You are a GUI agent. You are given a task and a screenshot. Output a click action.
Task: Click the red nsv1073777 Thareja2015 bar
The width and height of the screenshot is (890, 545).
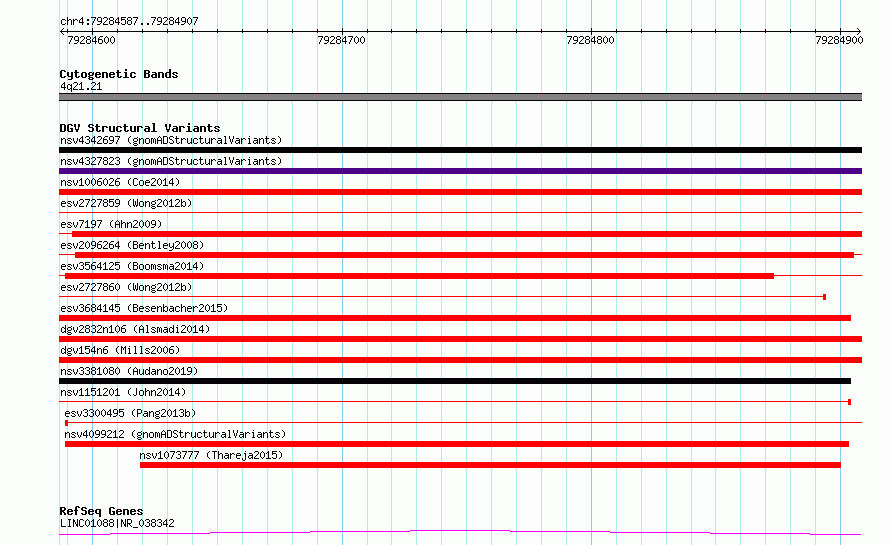[490, 465]
